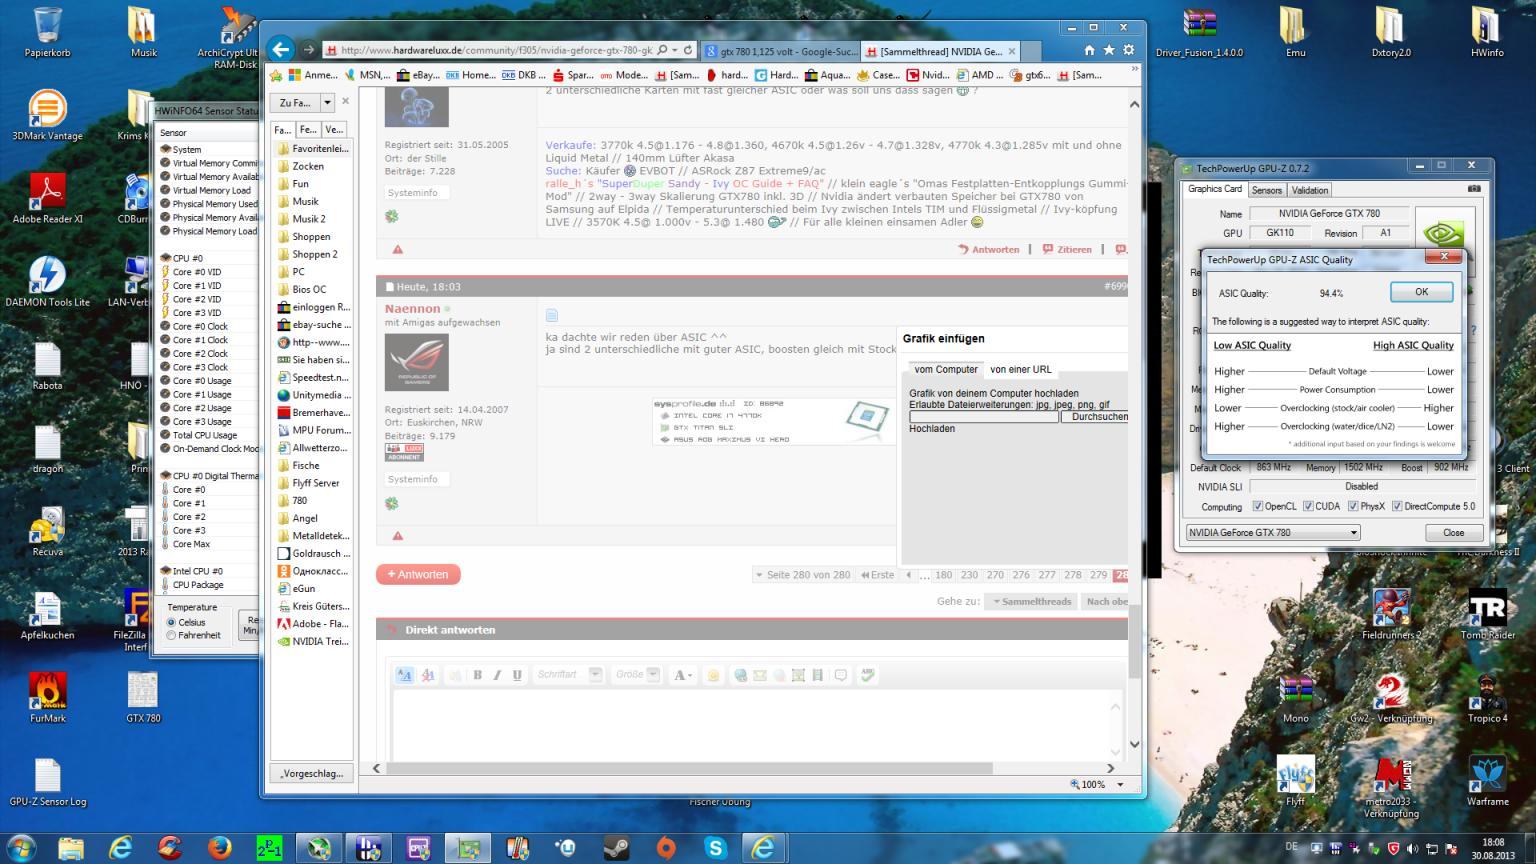Toggle the DirectCompute 5.0 checkbox

pyautogui.click(x=1397, y=506)
